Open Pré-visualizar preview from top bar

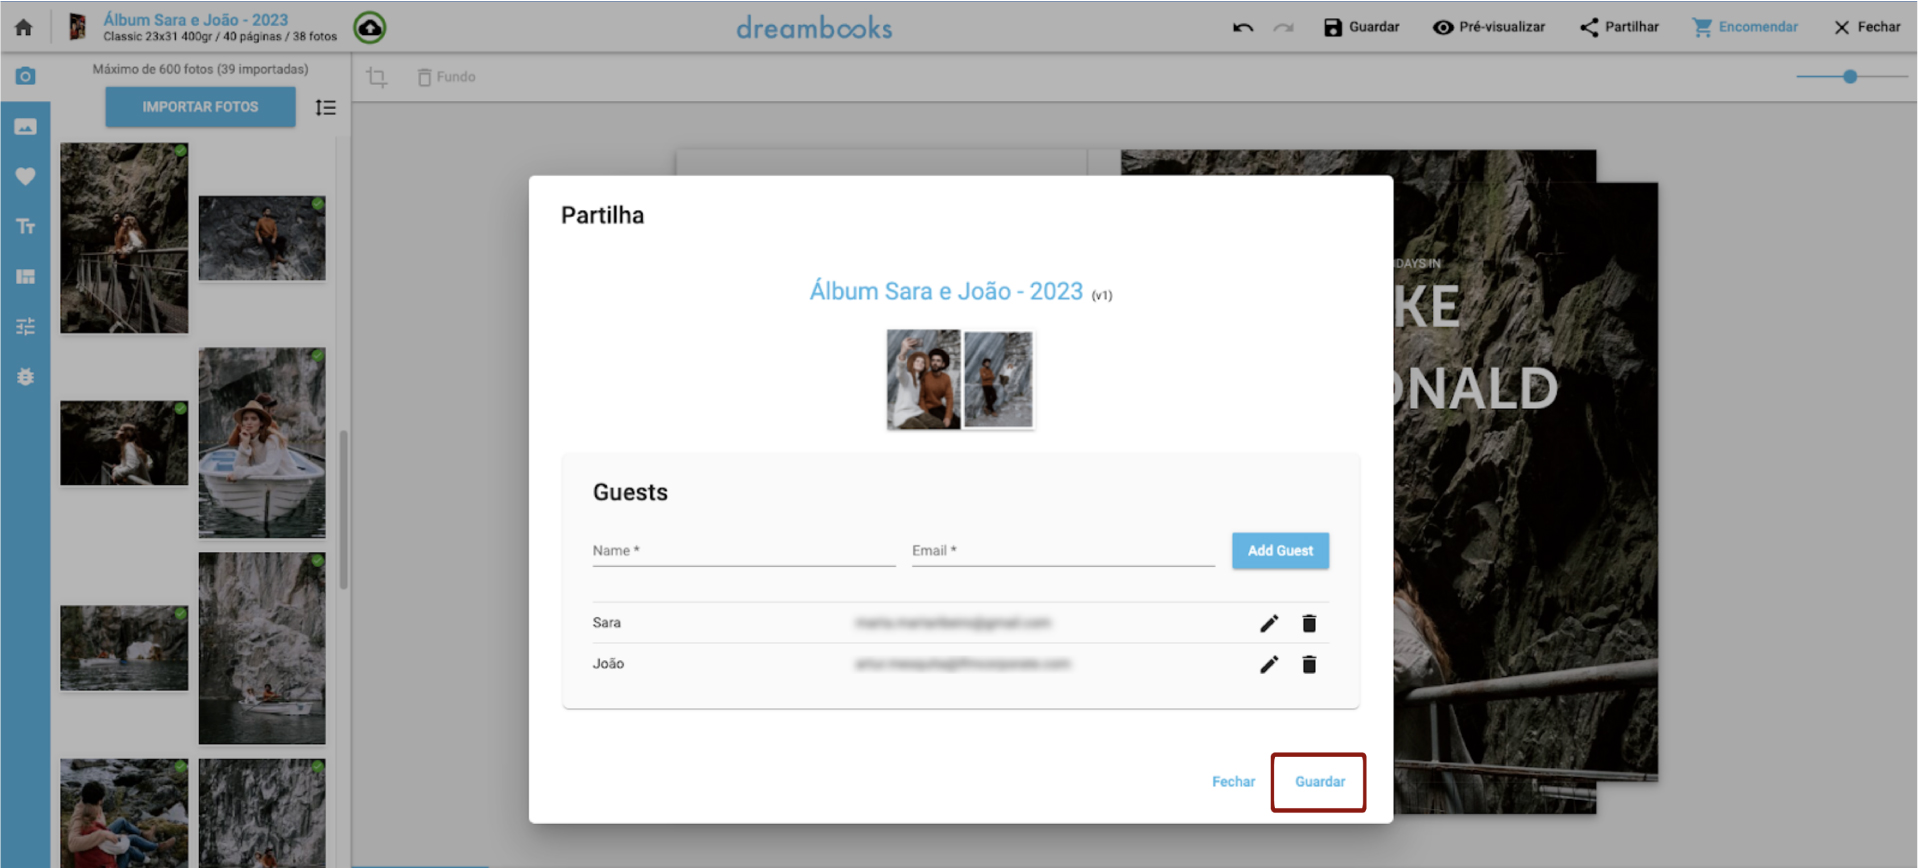(1488, 27)
